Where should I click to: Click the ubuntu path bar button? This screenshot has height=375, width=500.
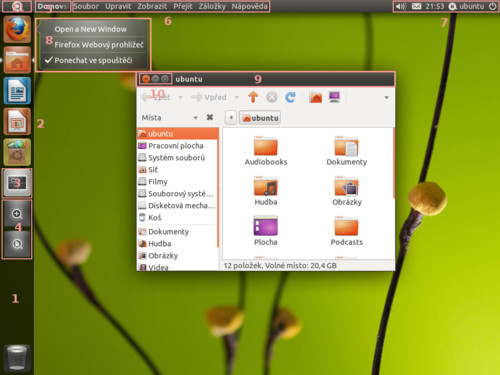tap(260, 118)
